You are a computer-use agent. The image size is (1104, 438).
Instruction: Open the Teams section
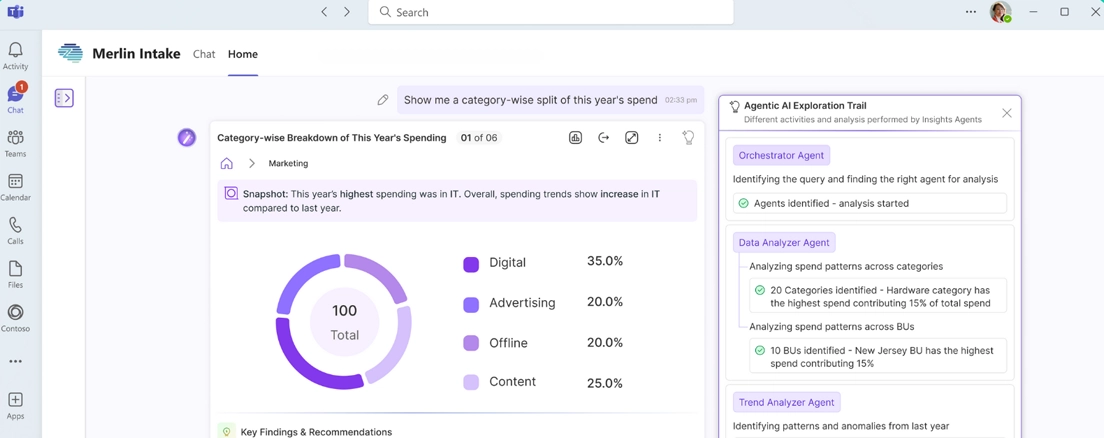[15, 143]
